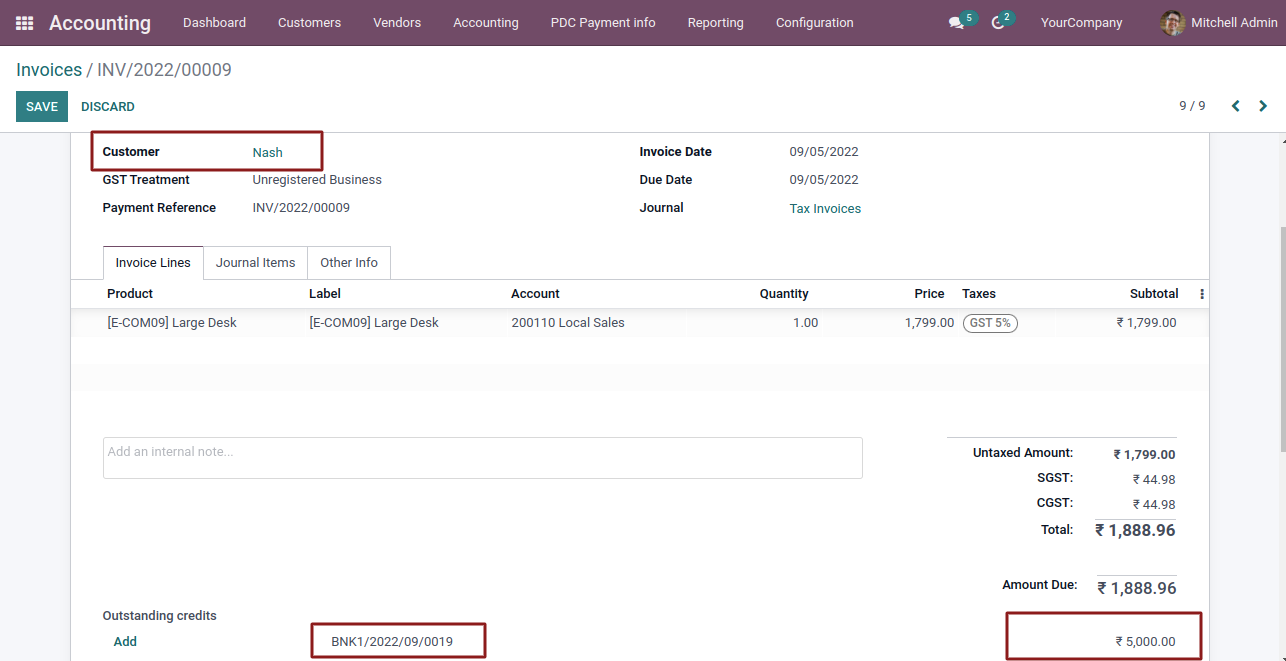The width and height of the screenshot is (1286, 661).
Task: Open Mitchell Admin user menu
Action: (1218, 23)
